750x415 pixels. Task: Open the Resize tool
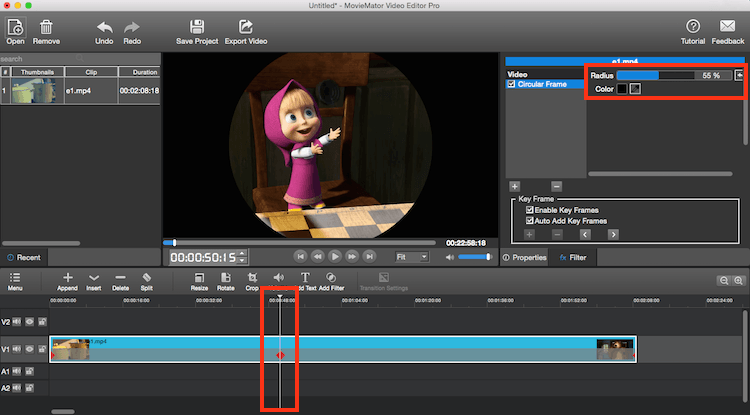tap(199, 282)
